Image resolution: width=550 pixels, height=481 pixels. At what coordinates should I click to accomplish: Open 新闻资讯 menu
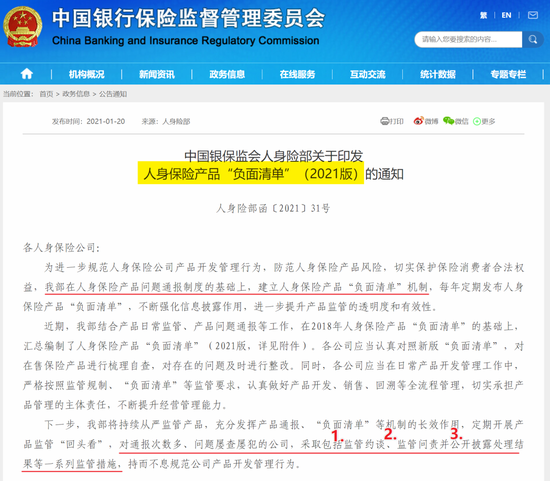click(x=157, y=74)
